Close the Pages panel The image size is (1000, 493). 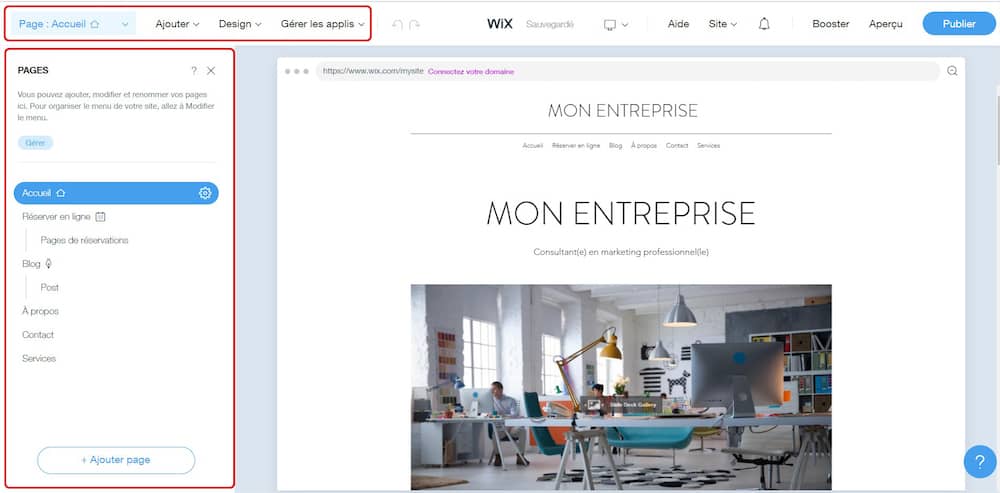coord(211,71)
